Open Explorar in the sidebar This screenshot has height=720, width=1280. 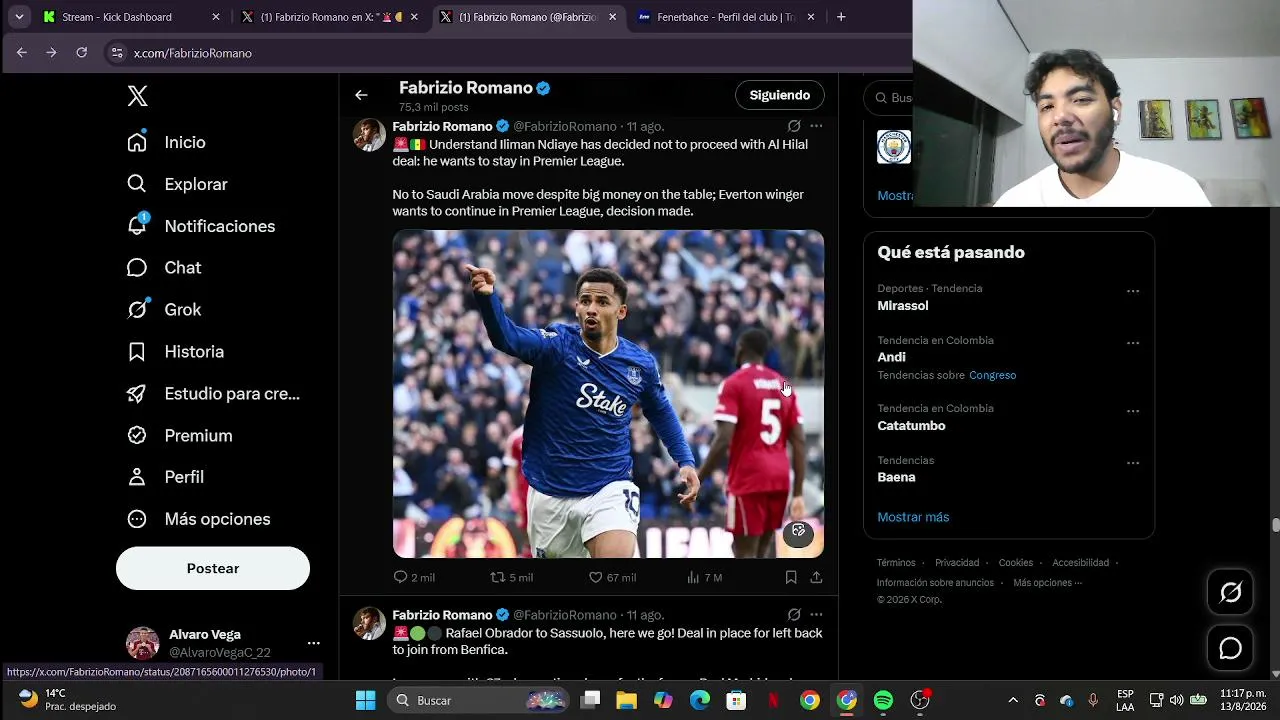click(x=178, y=184)
